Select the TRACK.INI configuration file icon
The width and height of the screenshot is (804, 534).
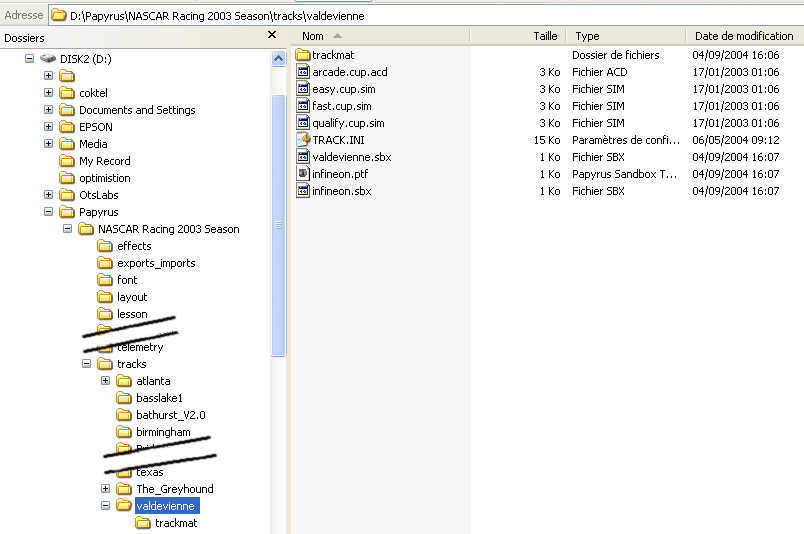(303, 140)
